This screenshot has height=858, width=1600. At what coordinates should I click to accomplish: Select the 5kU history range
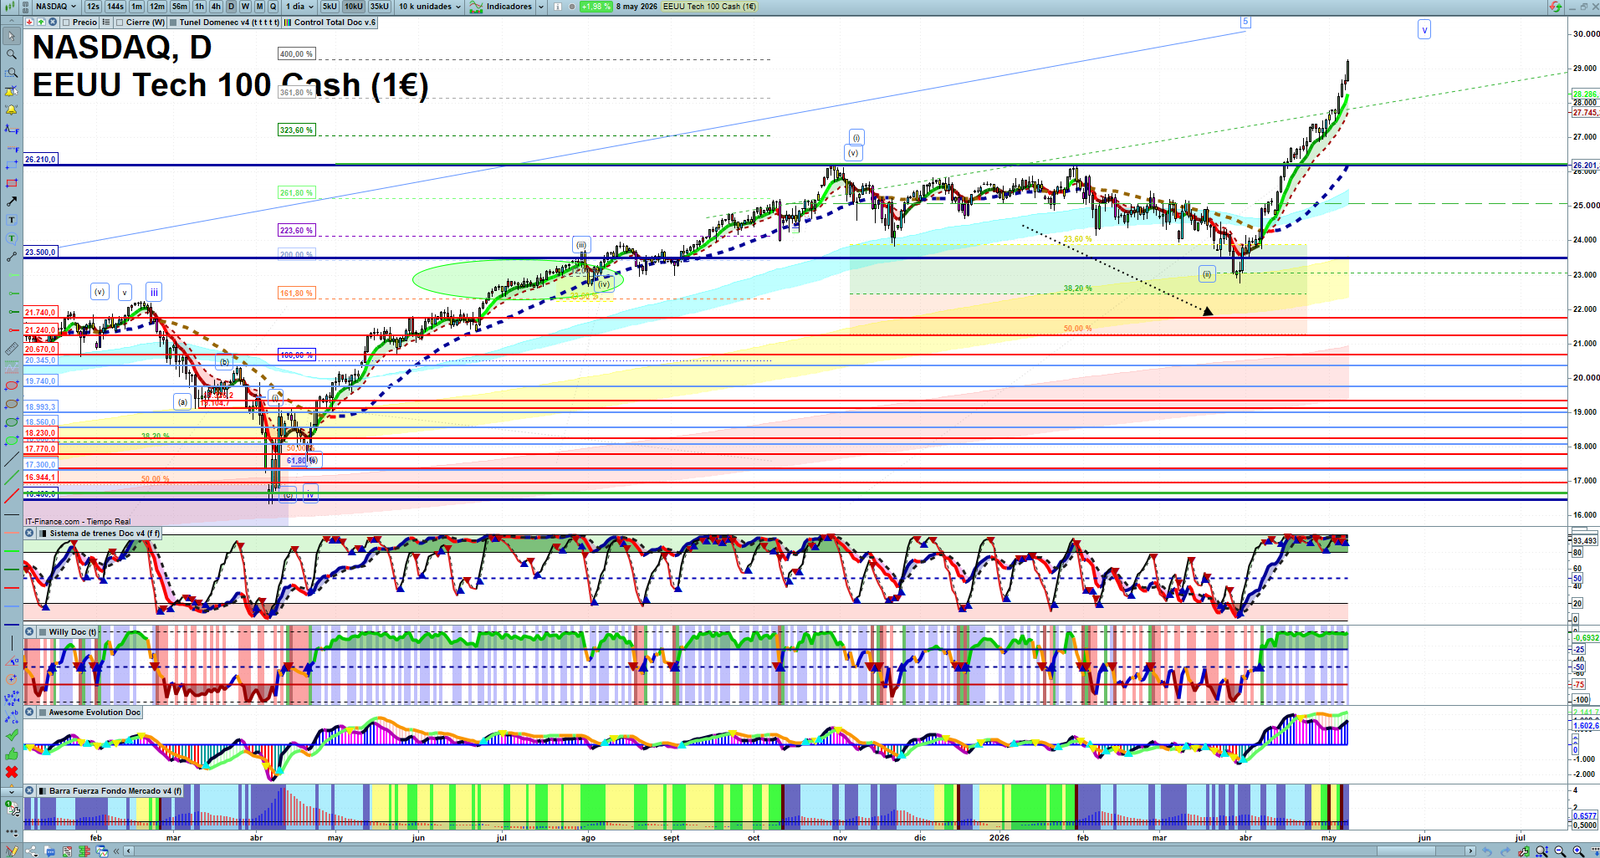click(x=329, y=6)
